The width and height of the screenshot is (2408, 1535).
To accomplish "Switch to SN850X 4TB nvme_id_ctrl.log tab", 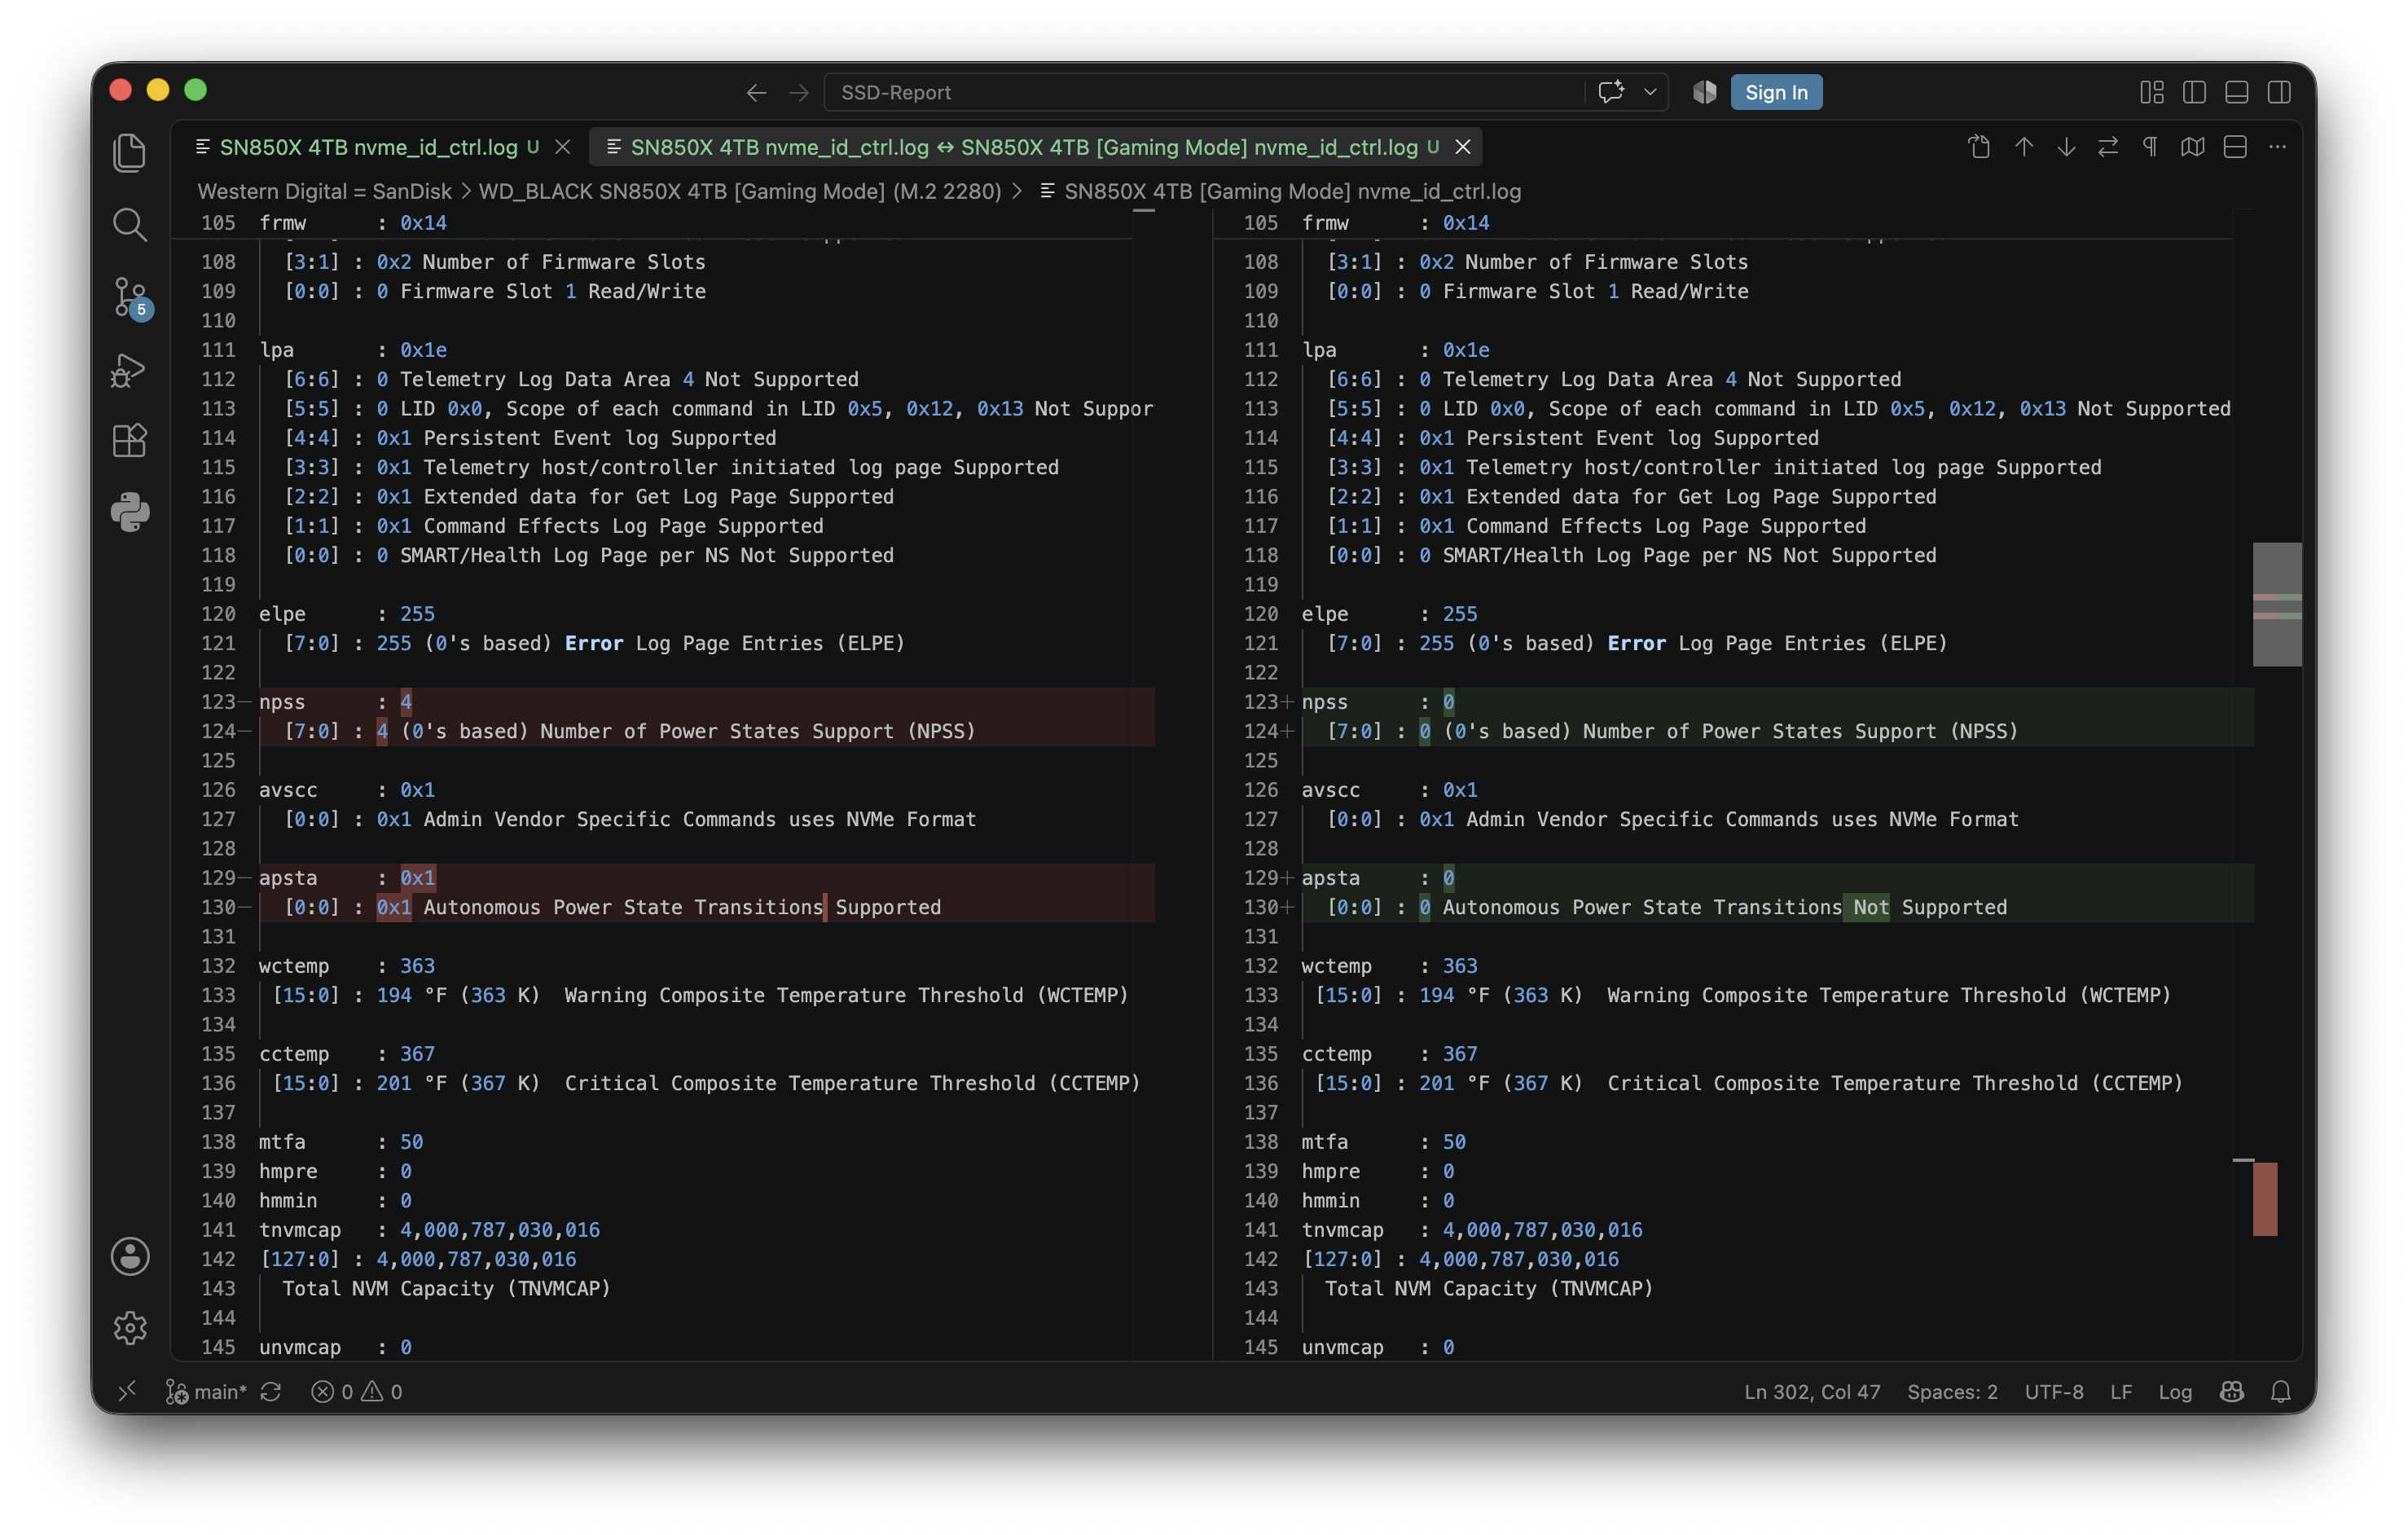I will coord(368,147).
